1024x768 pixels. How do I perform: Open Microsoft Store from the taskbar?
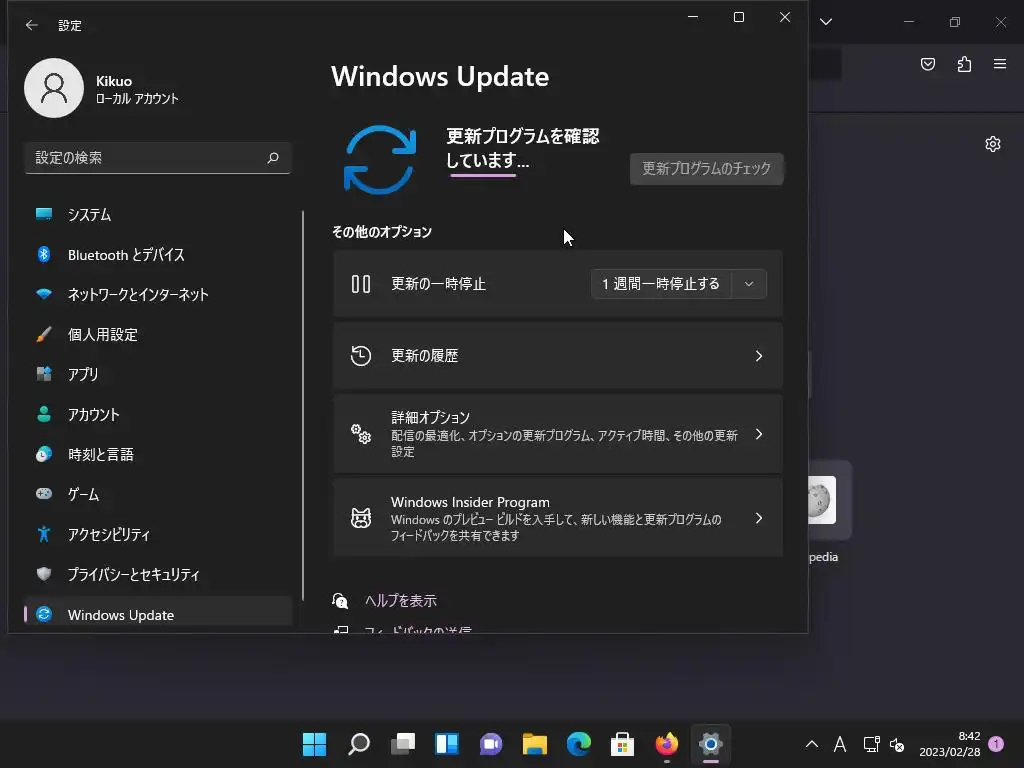pyautogui.click(x=622, y=744)
